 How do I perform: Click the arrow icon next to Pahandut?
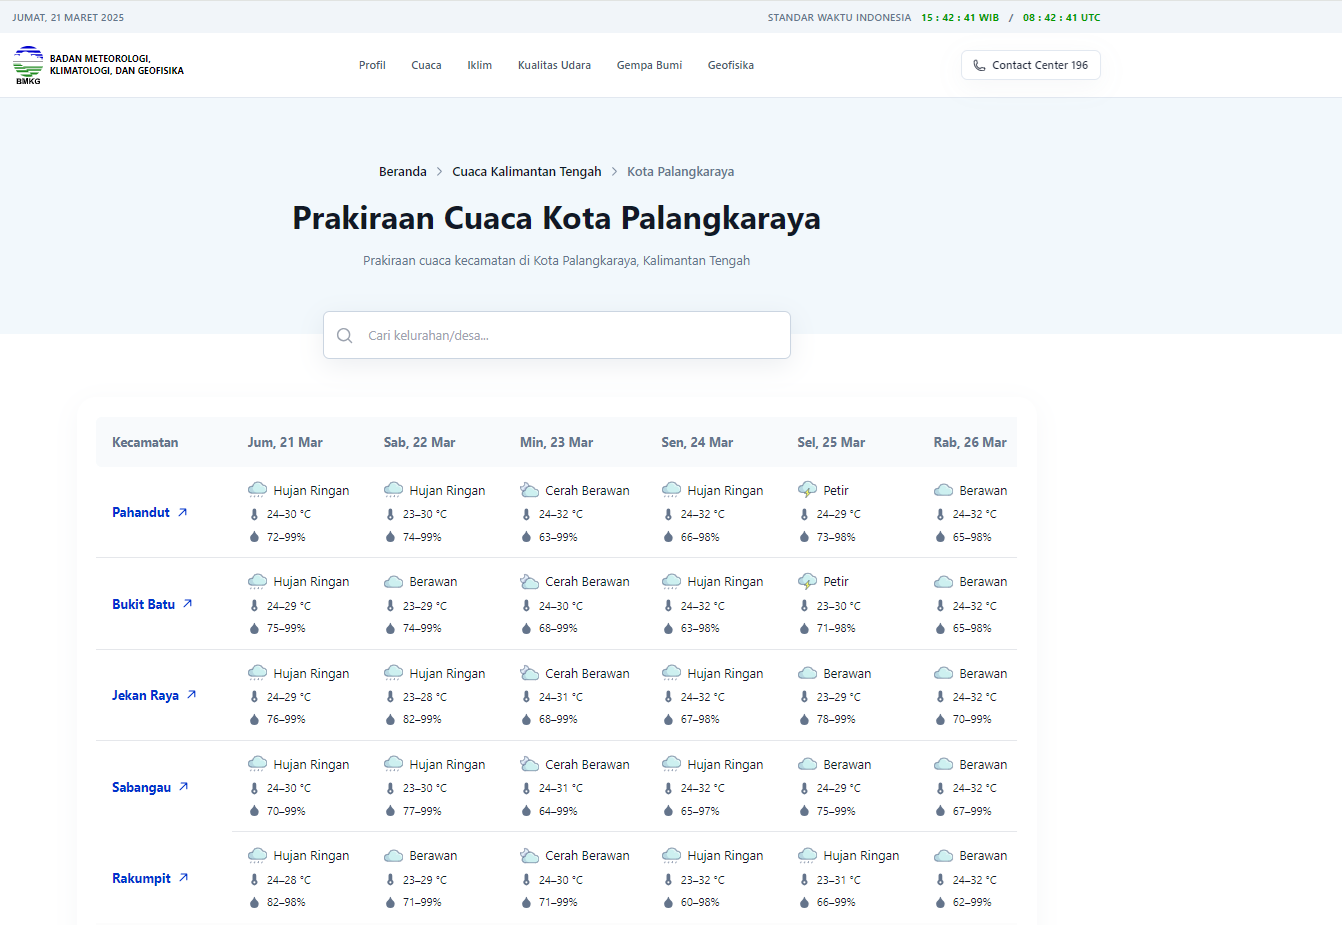pyautogui.click(x=183, y=512)
